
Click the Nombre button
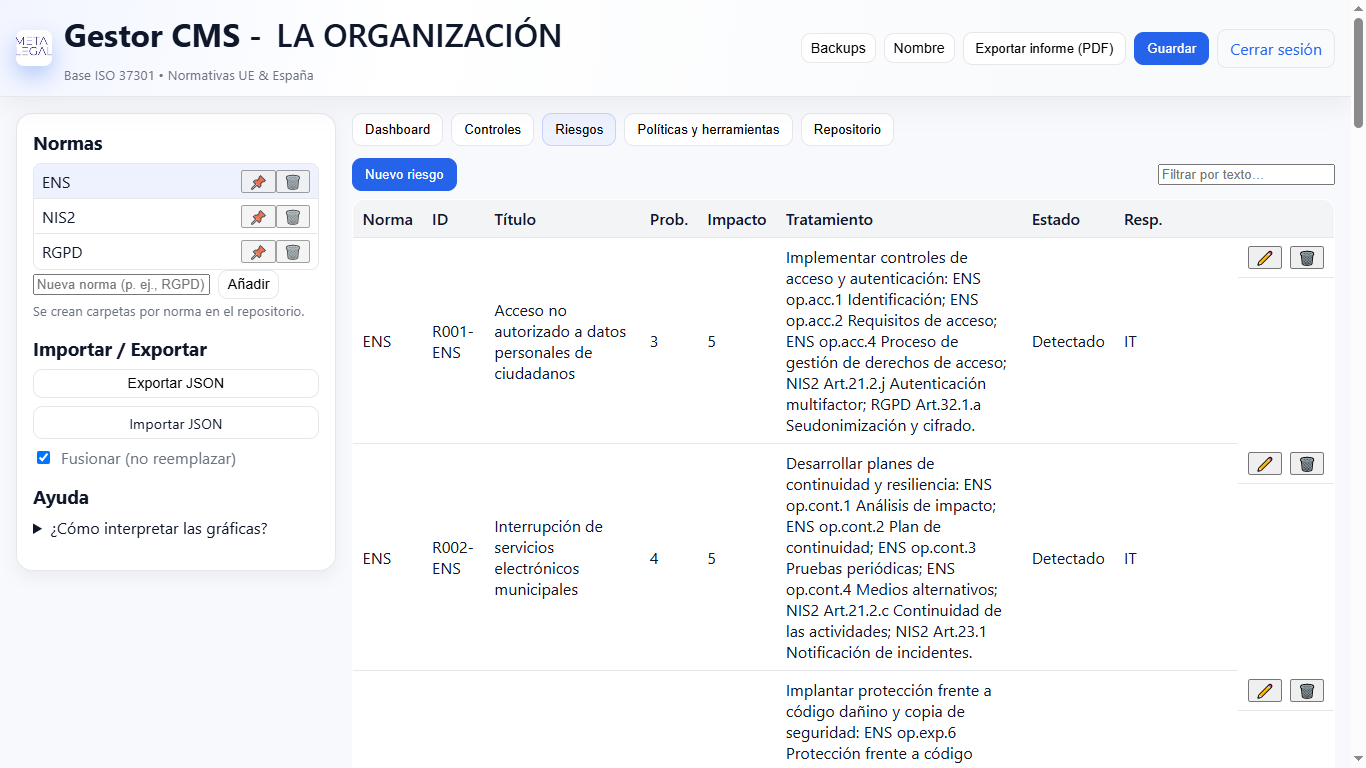click(919, 48)
